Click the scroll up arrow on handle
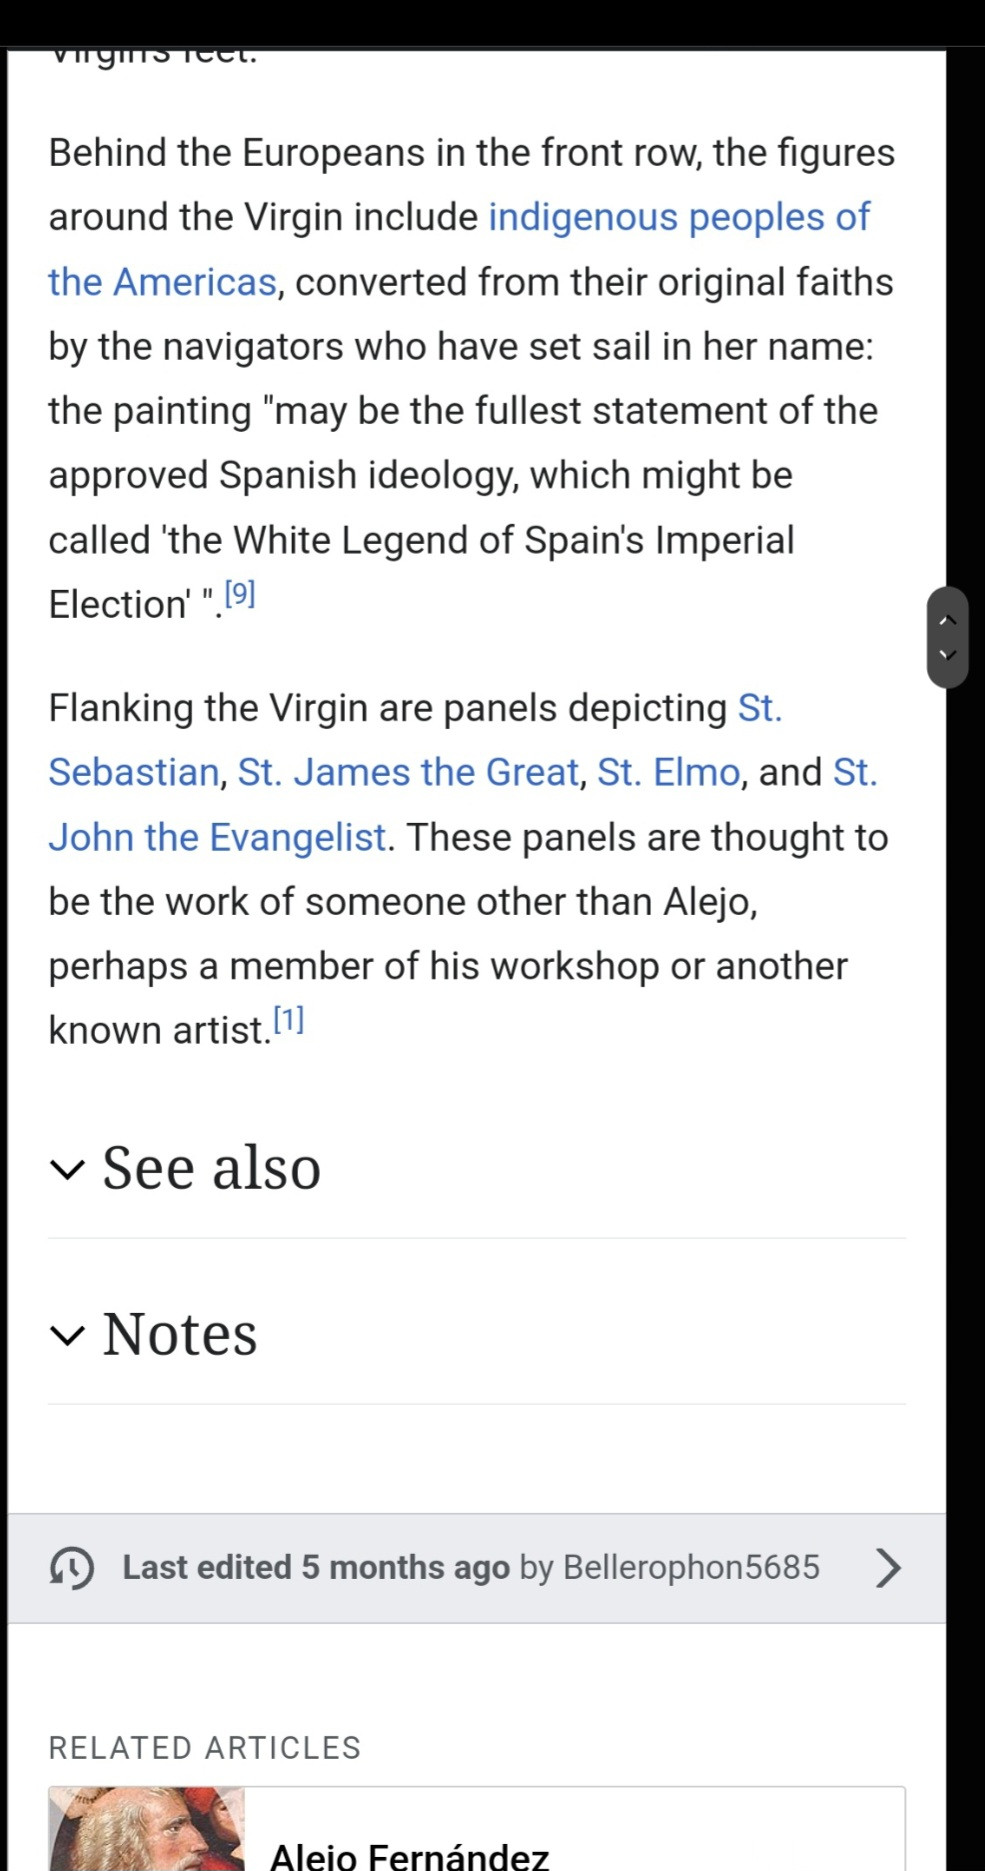The image size is (985, 1871). [x=949, y=620]
